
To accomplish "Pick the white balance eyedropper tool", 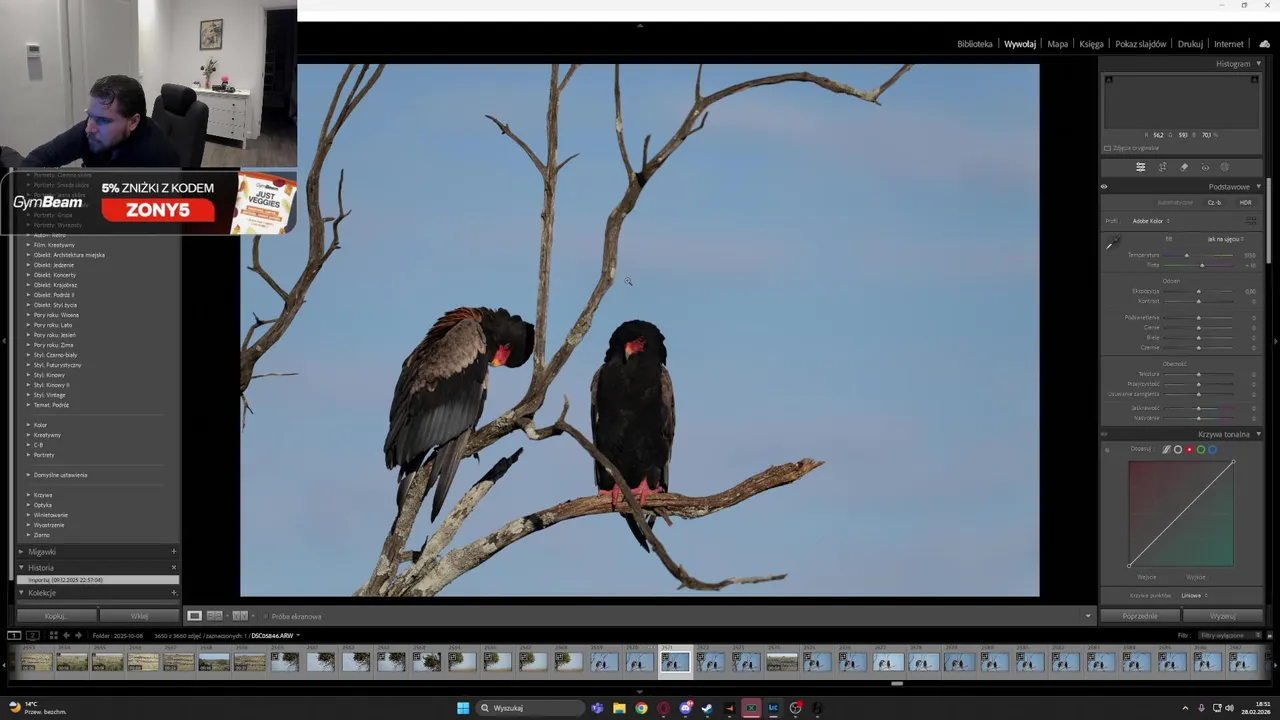I will 1112,243.
